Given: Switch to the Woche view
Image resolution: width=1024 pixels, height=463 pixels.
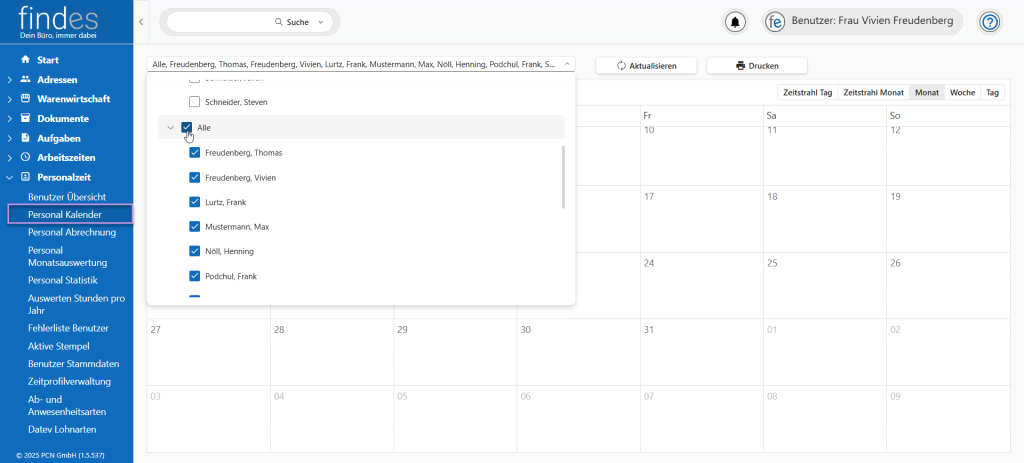Looking at the screenshot, I should click(x=962, y=92).
